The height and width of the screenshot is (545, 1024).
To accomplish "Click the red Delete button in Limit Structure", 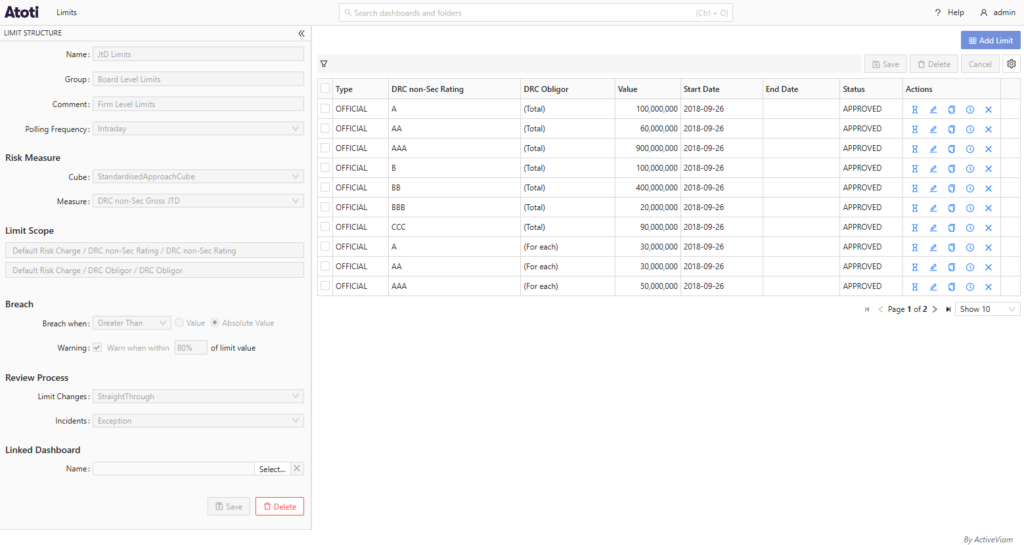I will (280, 506).
